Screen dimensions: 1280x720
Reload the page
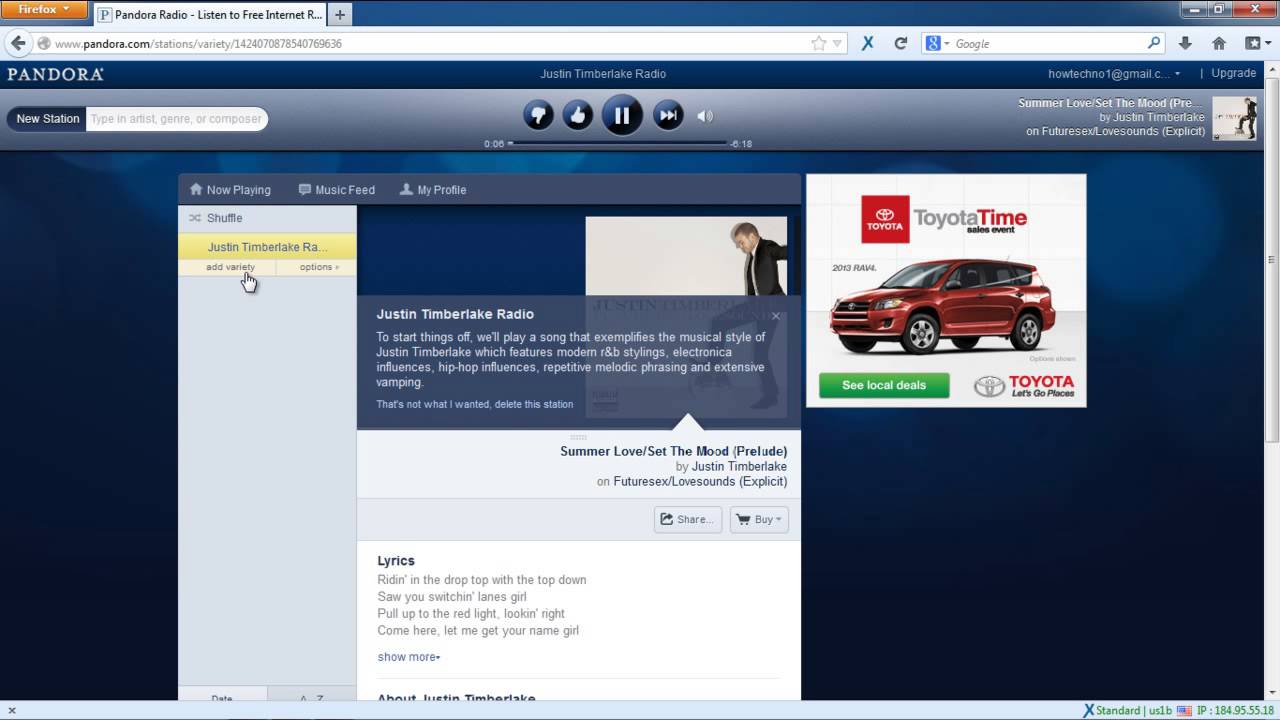click(900, 44)
